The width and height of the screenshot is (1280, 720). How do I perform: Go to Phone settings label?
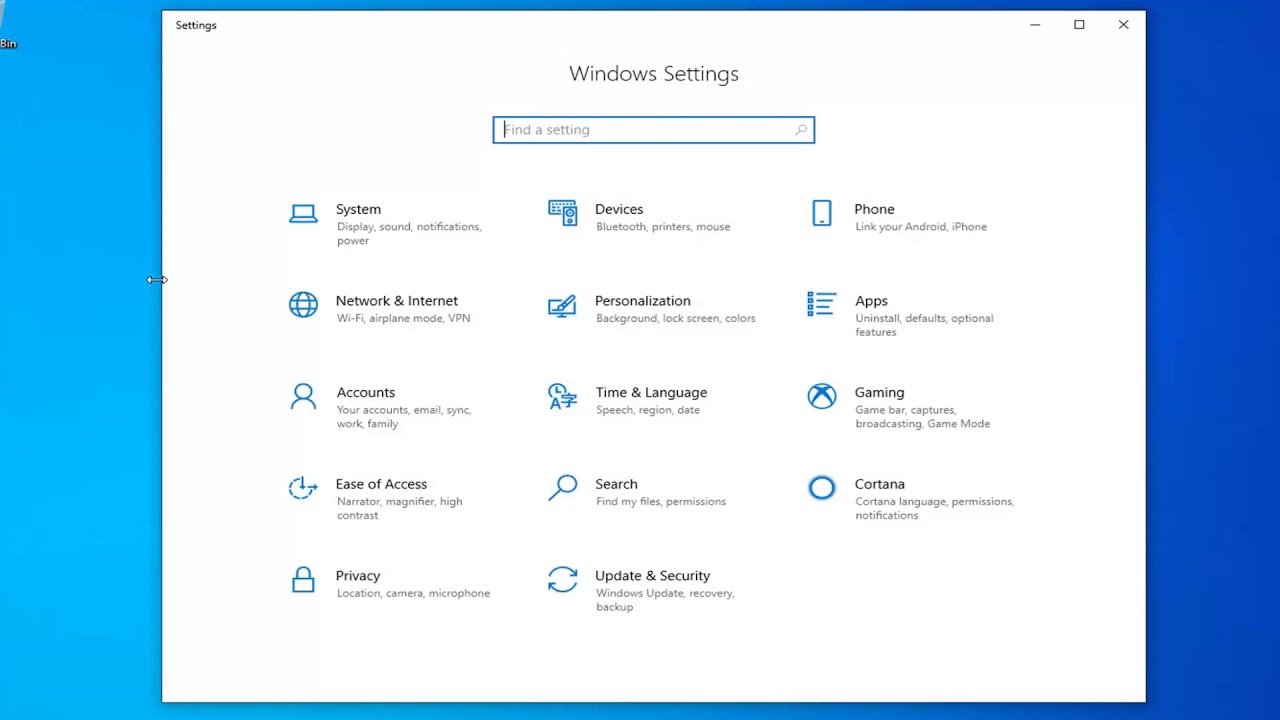[x=874, y=209]
